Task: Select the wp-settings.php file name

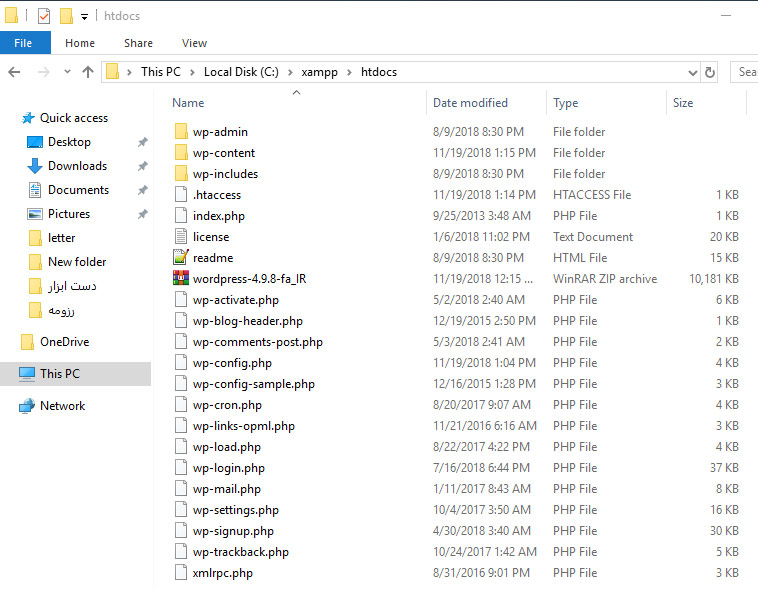Action: [236, 510]
